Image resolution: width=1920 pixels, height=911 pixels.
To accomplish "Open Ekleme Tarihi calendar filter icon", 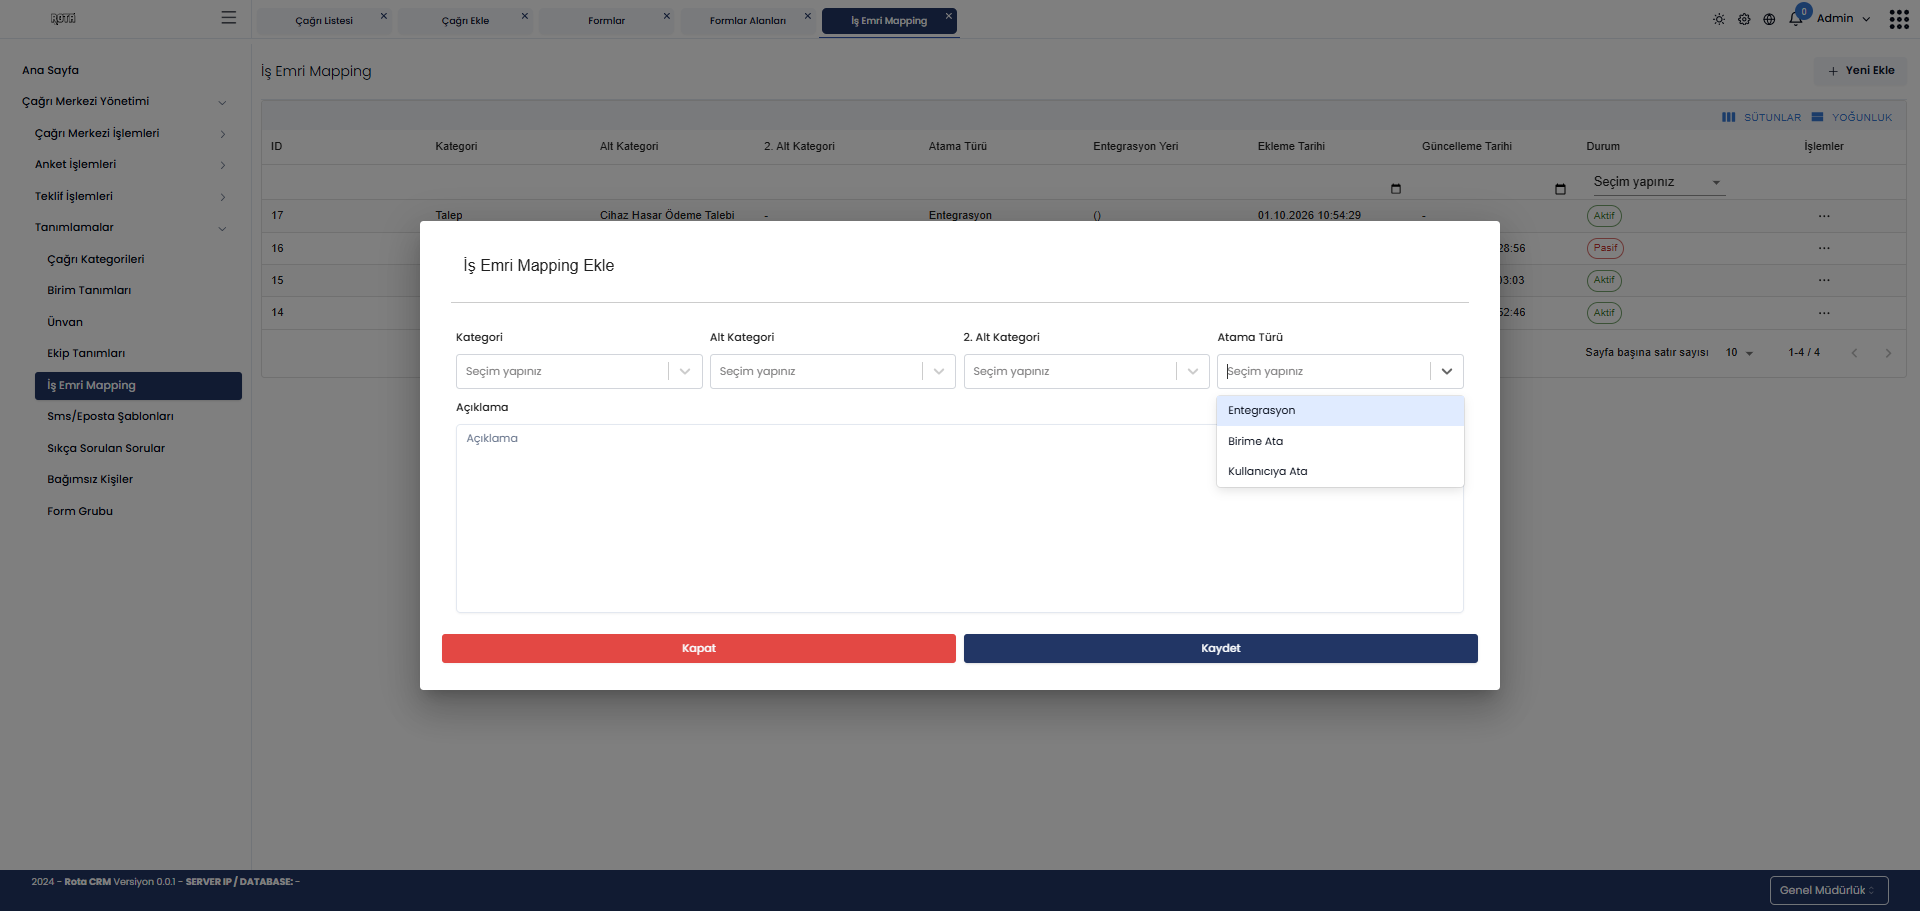I will tap(1396, 188).
